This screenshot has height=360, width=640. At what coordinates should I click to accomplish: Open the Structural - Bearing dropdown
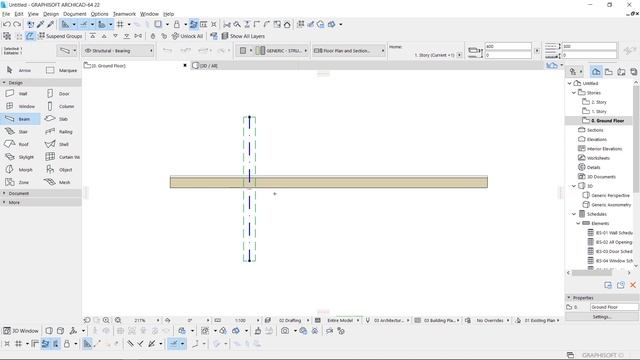(x=118, y=51)
